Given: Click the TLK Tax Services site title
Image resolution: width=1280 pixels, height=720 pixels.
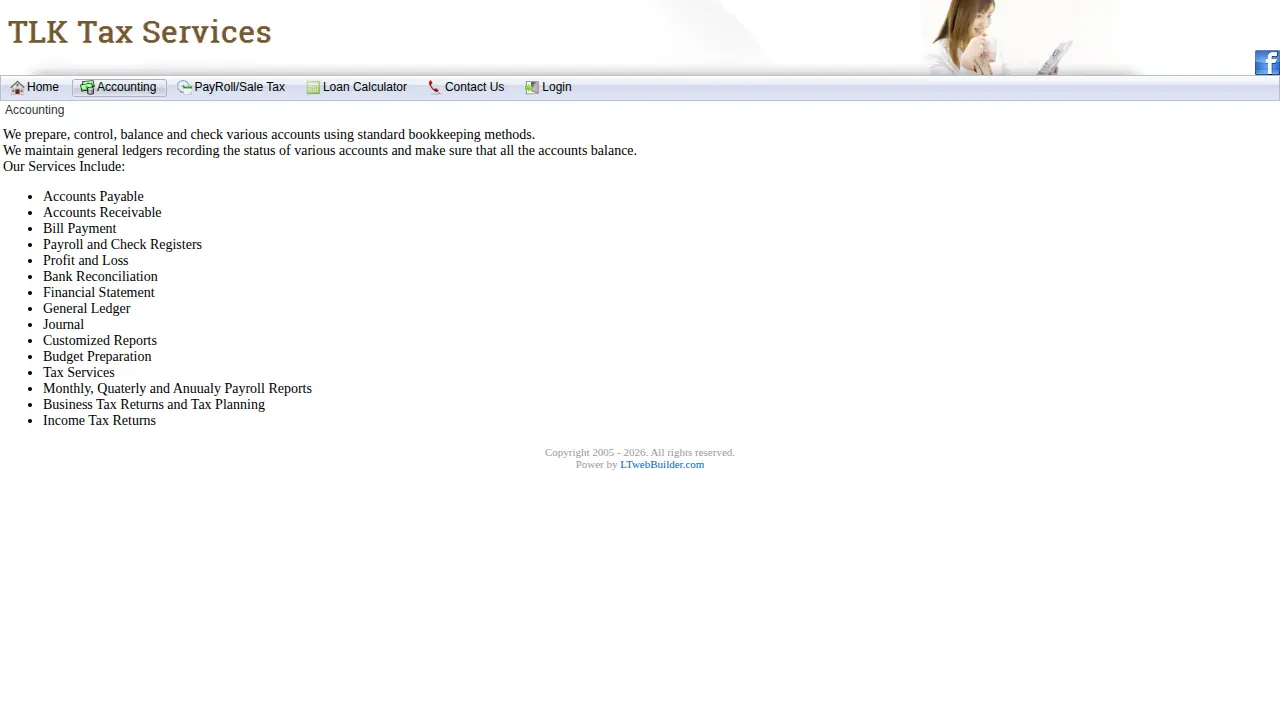Looking at the screenshot, I should pyautogui.click(x=140, y=32).
